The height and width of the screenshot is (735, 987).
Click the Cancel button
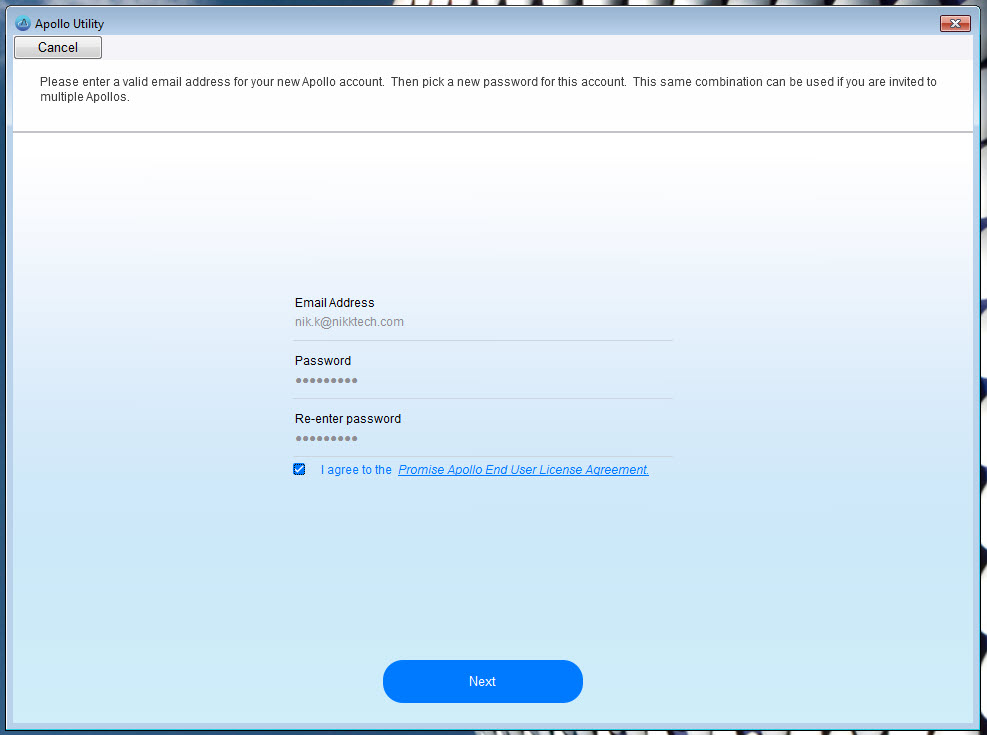58,47
